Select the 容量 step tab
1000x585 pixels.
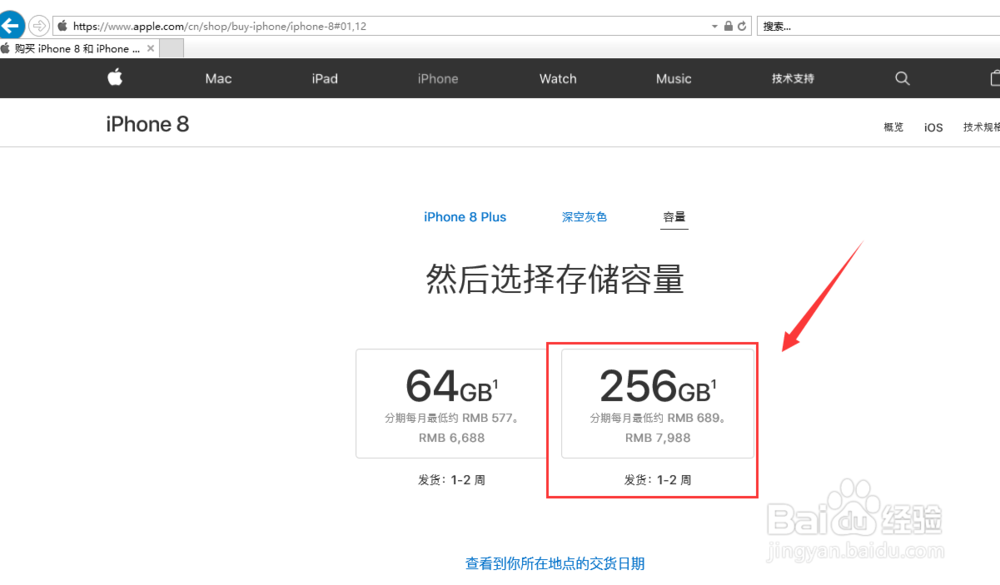[x=674, y=217]
